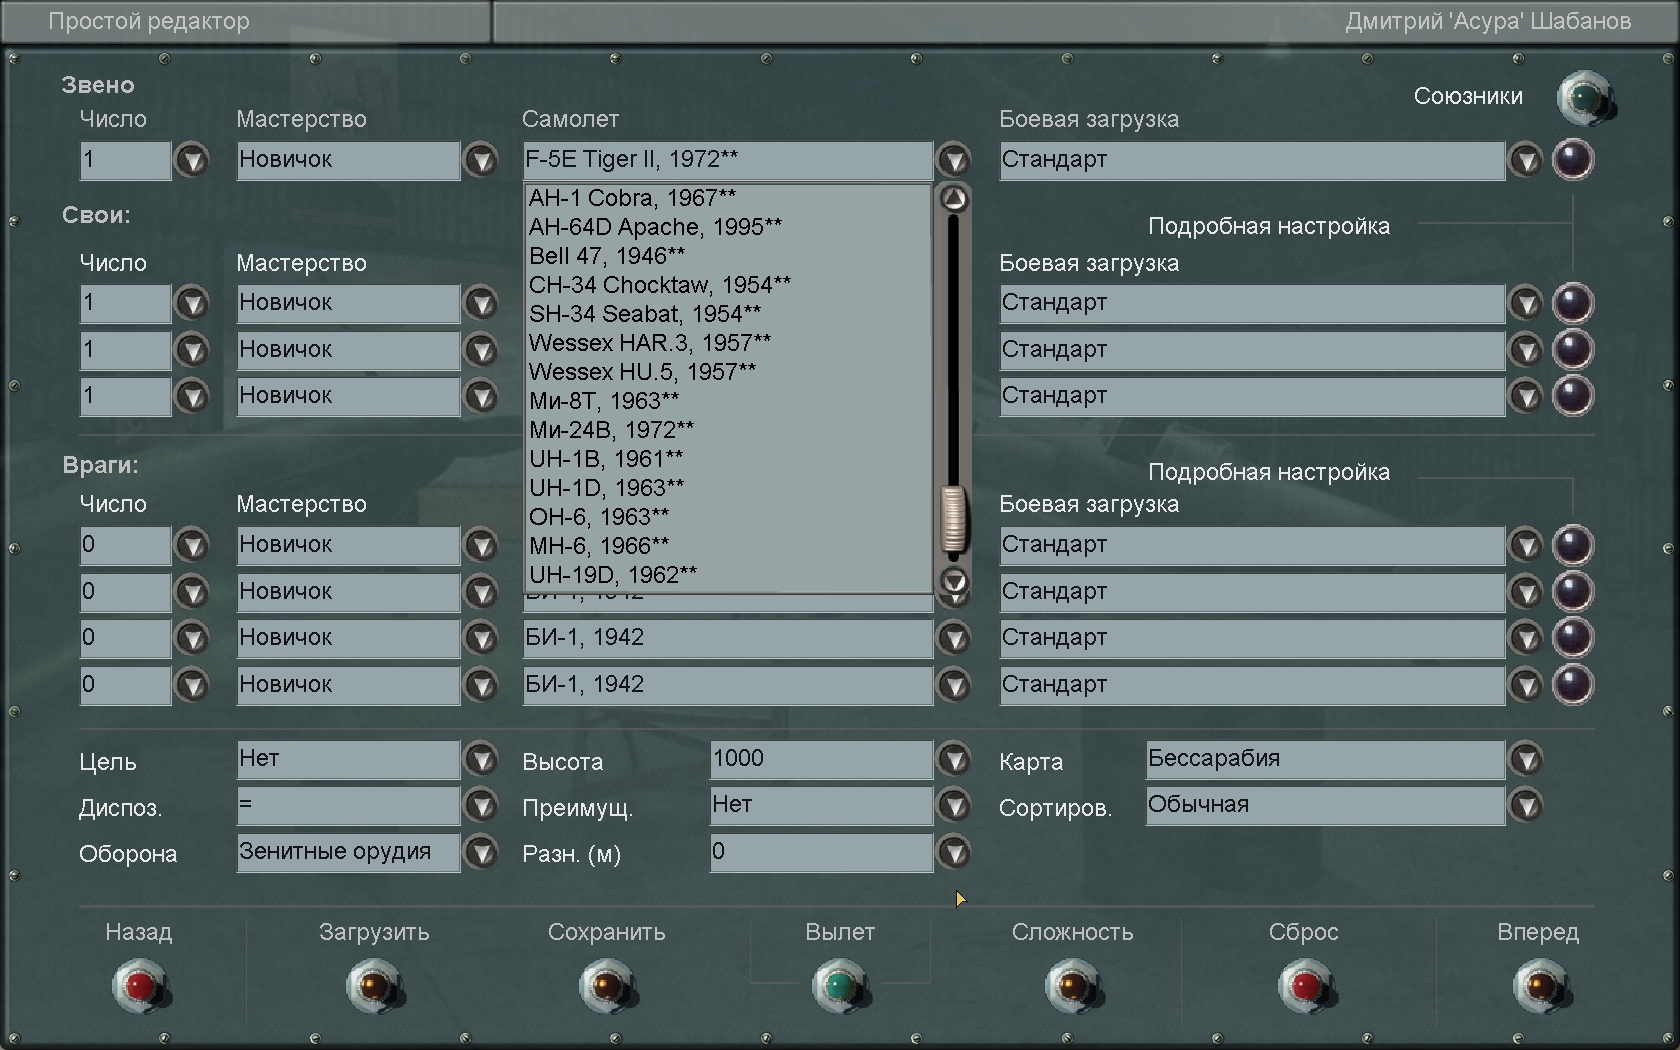The width and height of the screenshot is (1680, 1050).
Task: Select UH-1D, 1963 from aircraft list
Action: click(728, 488)
